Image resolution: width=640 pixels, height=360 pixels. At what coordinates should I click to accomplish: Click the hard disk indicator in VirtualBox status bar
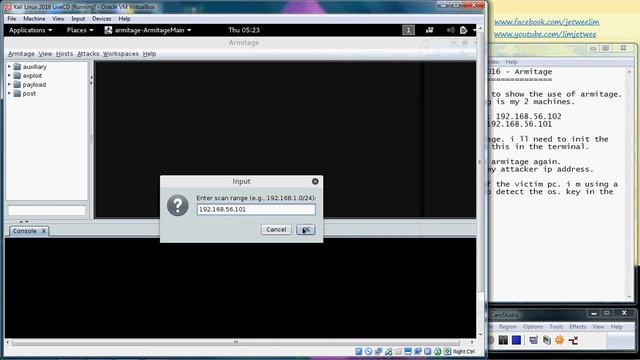pos(358,351)
